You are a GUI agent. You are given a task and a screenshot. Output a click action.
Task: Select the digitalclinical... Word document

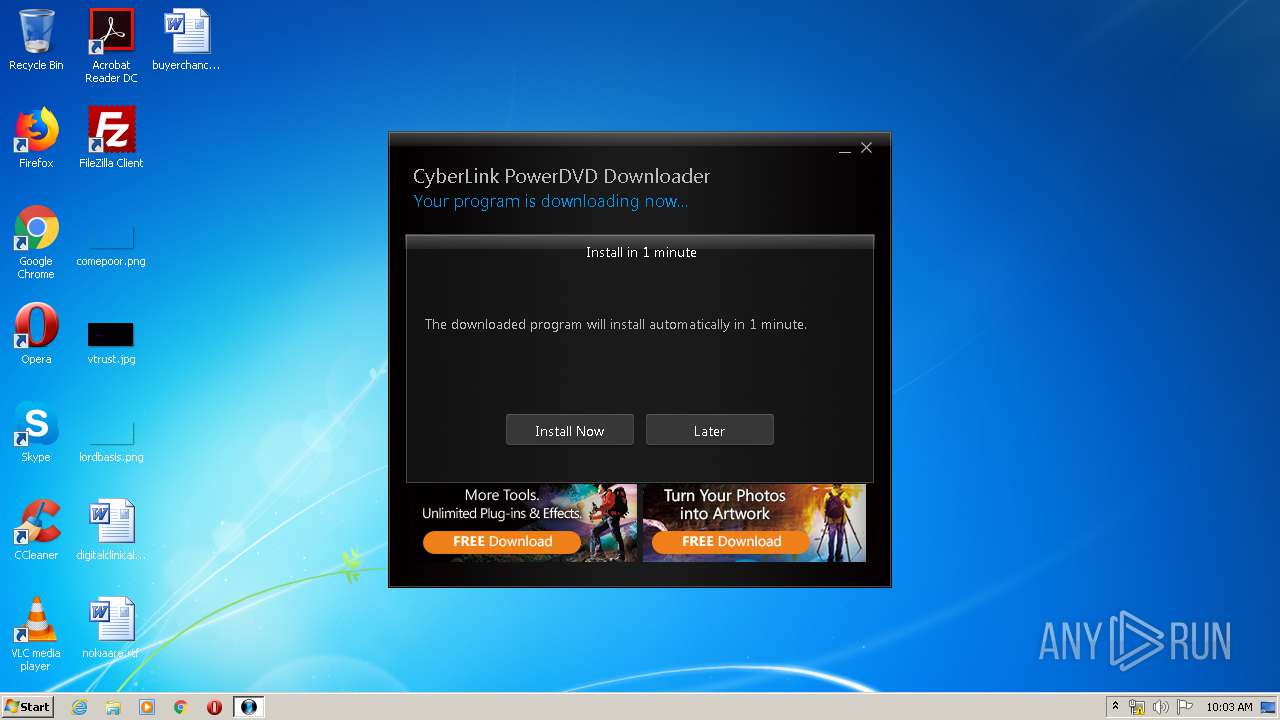tap(111, 530)
